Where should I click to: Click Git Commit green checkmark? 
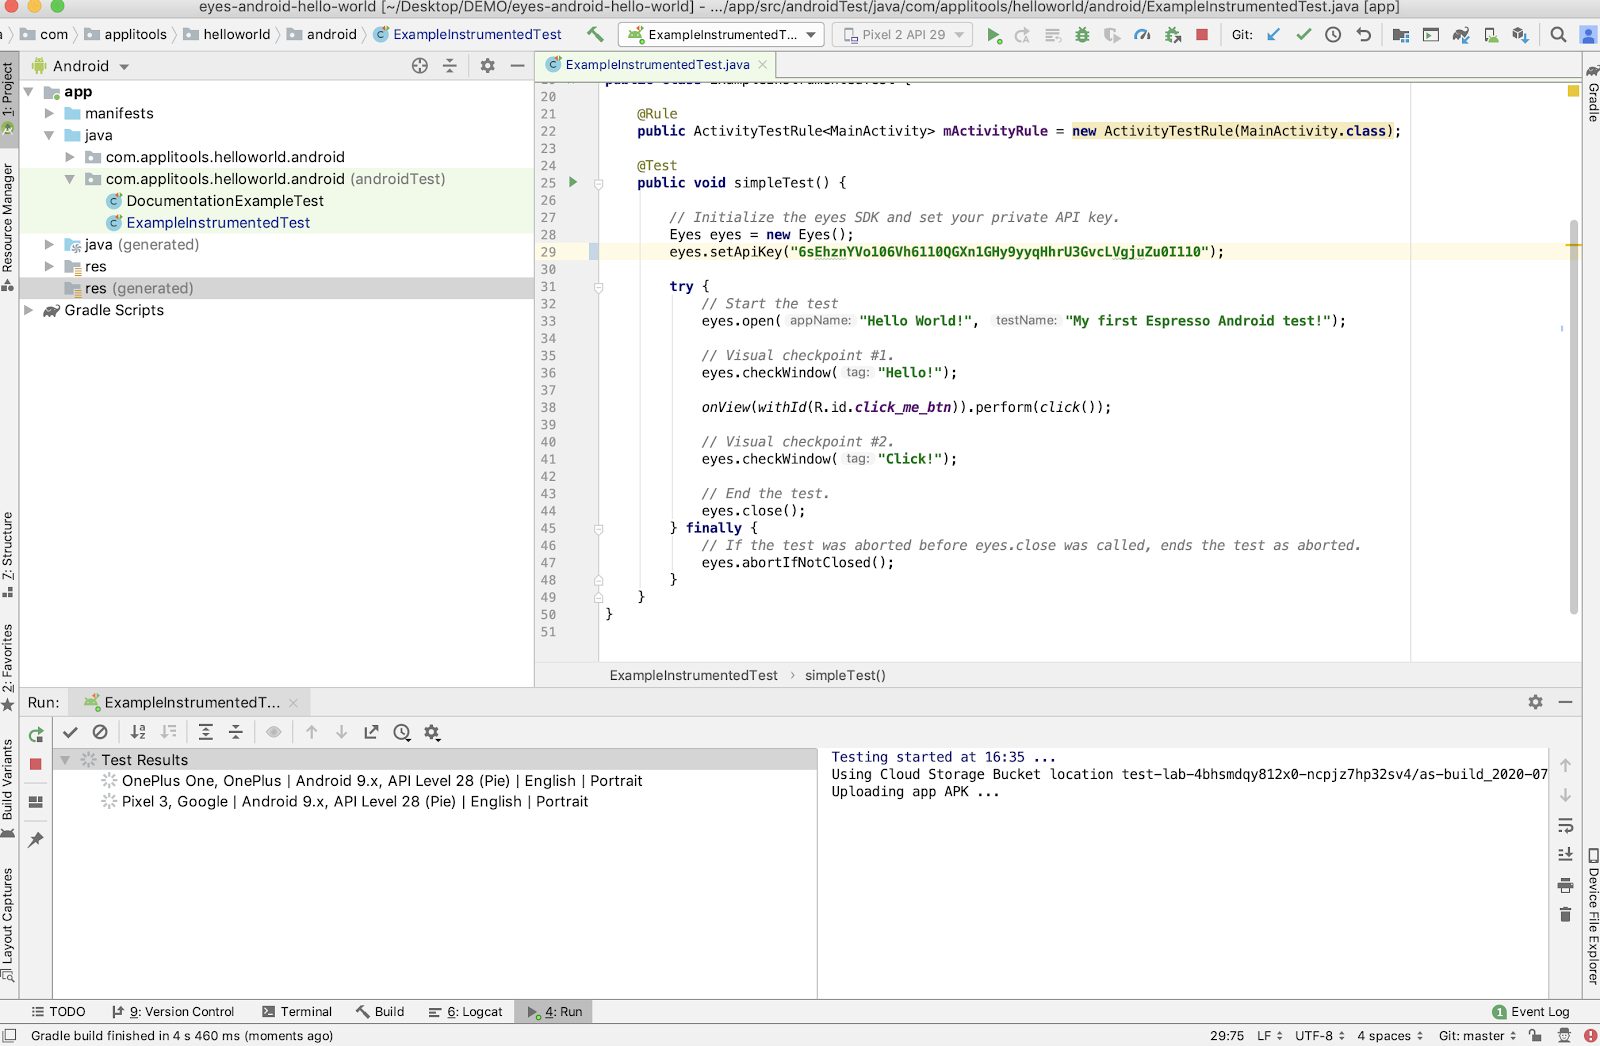coord(1303,35)
